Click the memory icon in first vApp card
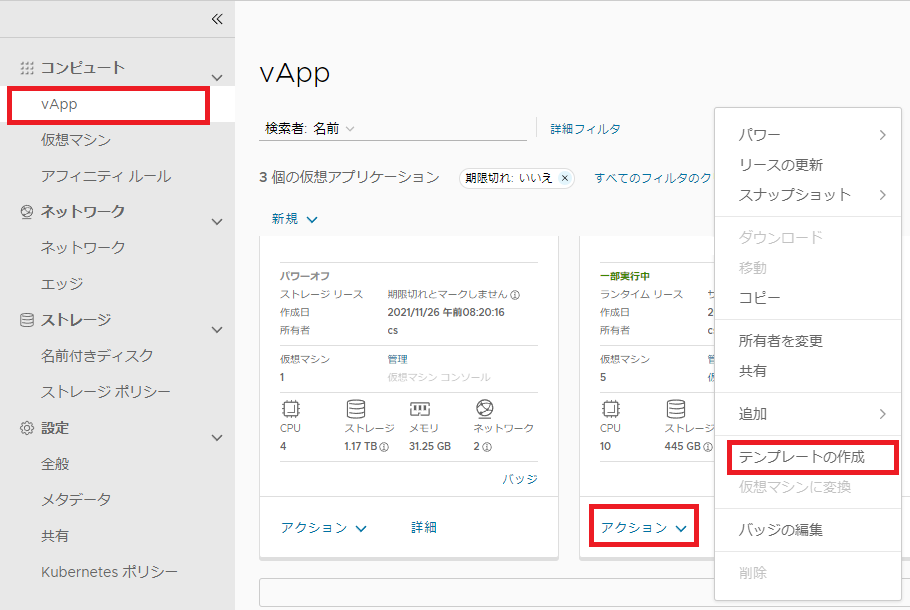 420,408
